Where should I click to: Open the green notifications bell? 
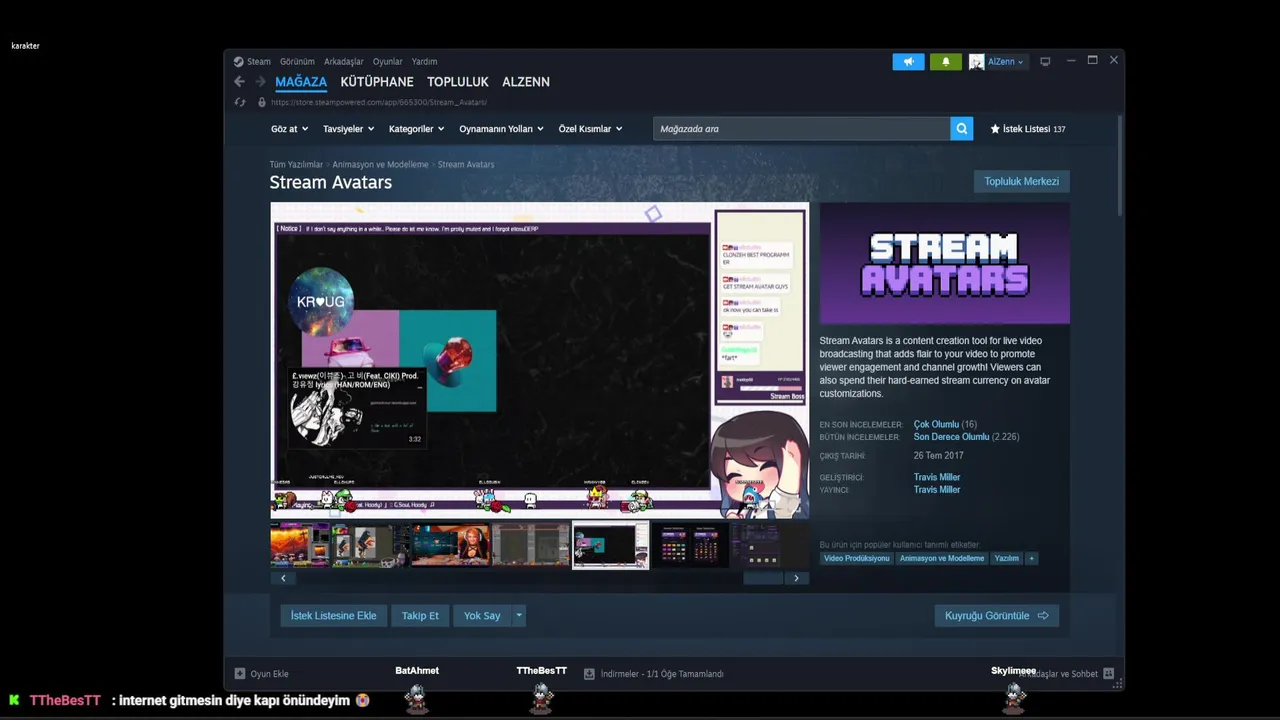click(x=946, y=62)
